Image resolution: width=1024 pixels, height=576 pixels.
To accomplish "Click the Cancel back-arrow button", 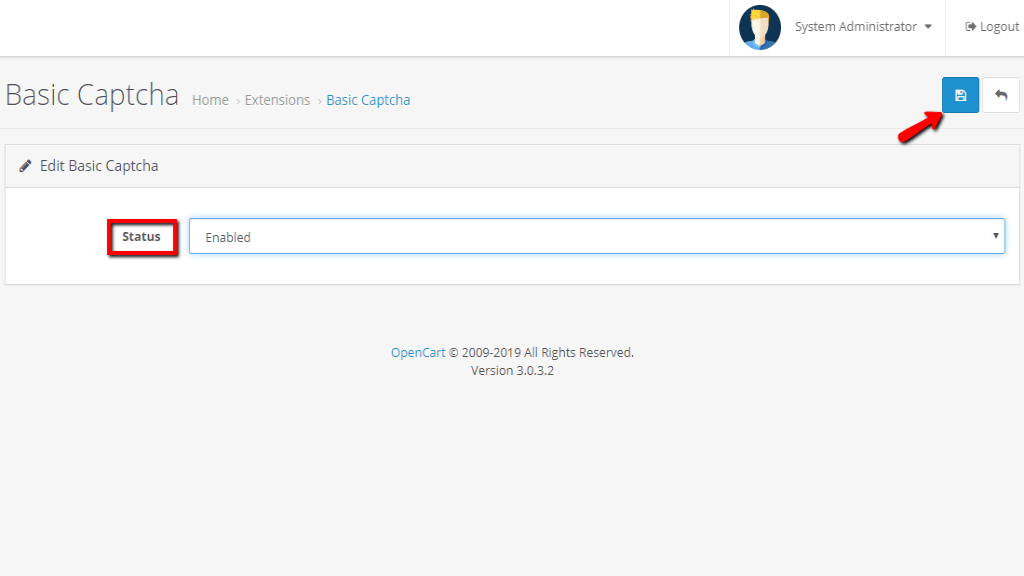I will [x=1001, y=95].
